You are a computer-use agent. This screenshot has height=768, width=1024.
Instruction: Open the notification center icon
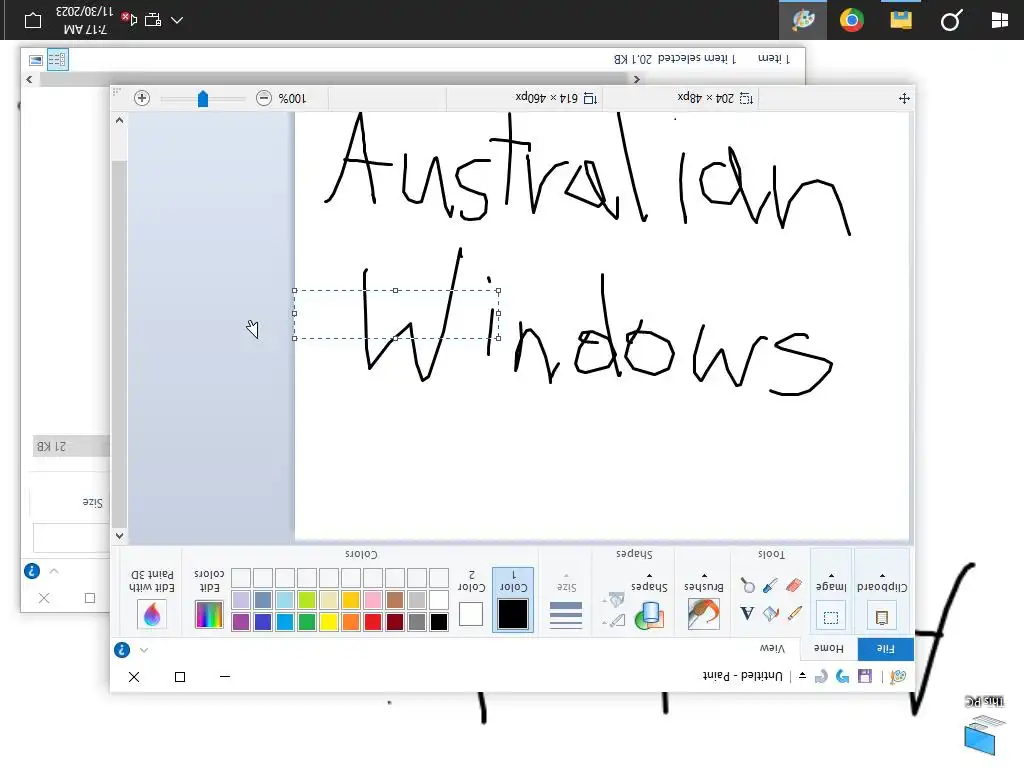(33, 20)
